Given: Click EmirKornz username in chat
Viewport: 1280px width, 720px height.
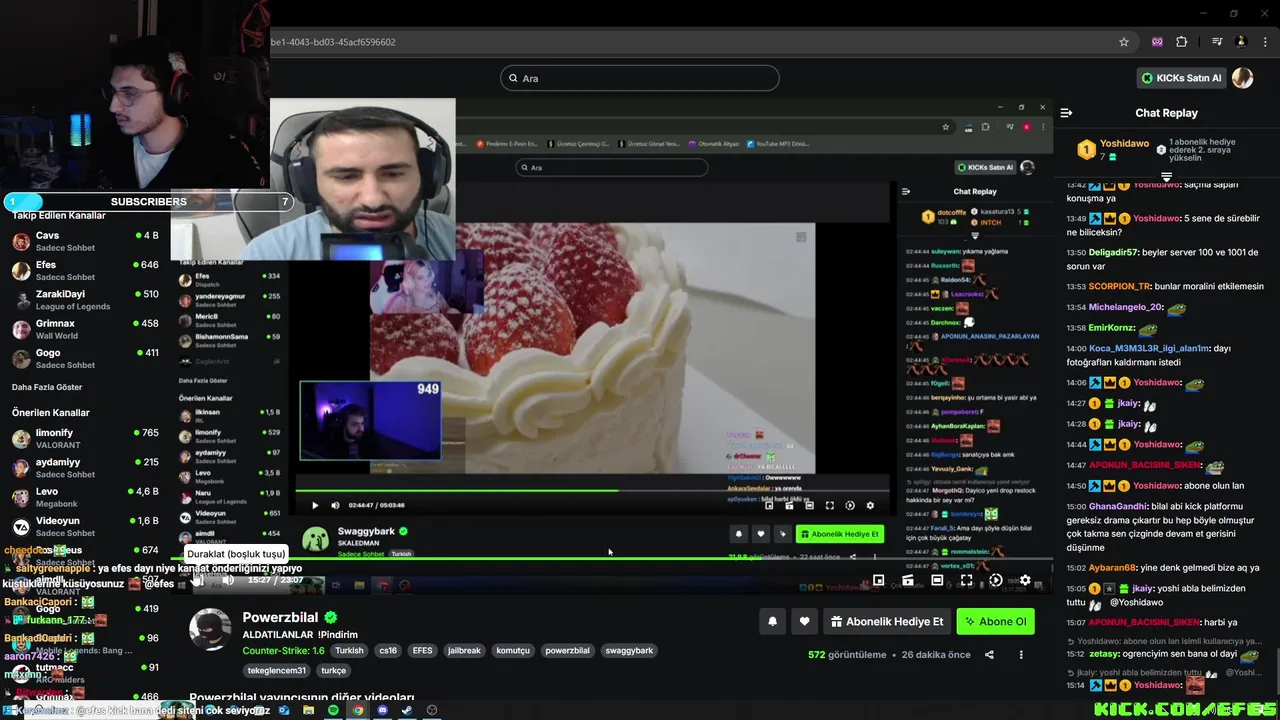Looking at the screenshot, I should coord(1112,328).
